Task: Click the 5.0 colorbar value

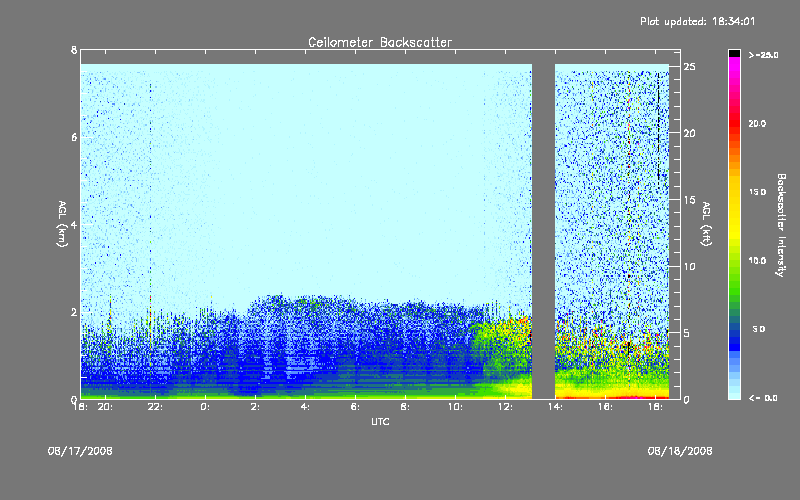Action: pos(759,329)
